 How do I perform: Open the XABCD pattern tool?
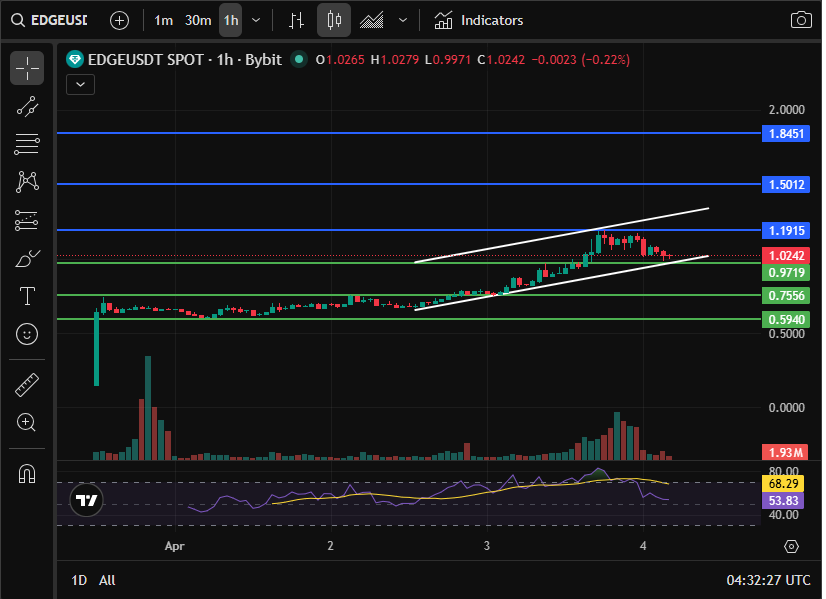(x=27, y=181)
